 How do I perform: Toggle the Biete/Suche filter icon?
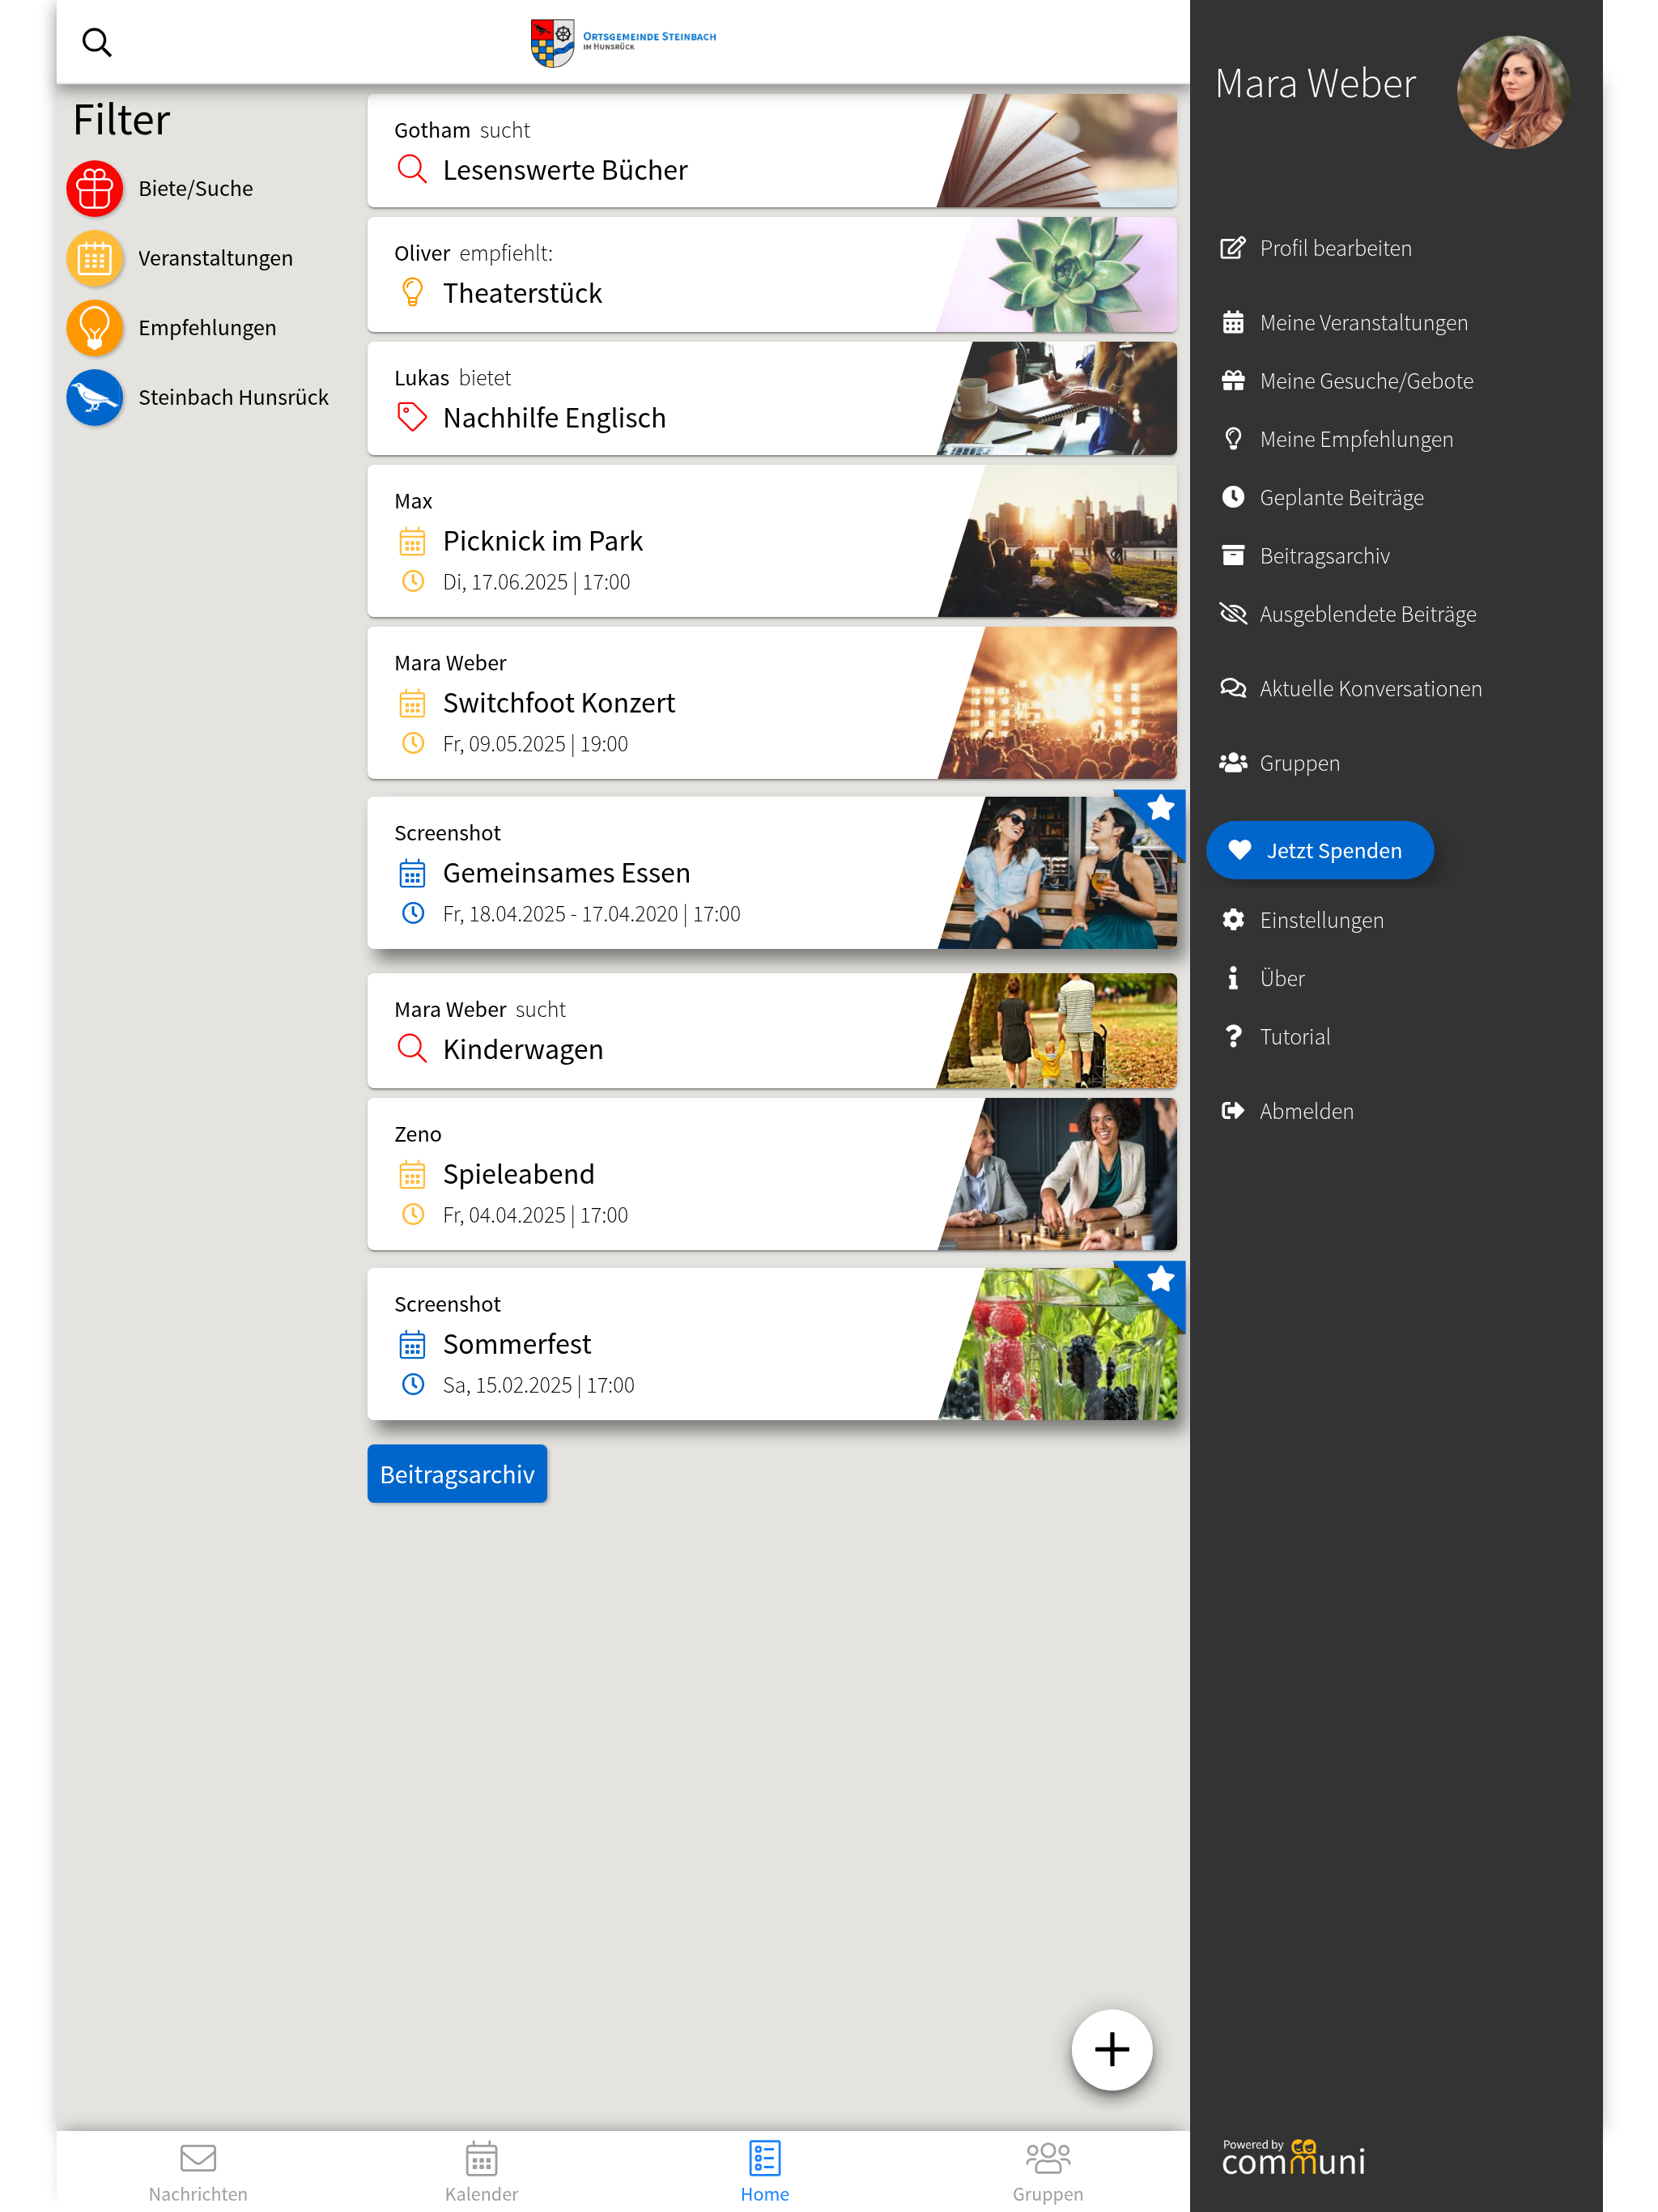[x=95, y=189]
